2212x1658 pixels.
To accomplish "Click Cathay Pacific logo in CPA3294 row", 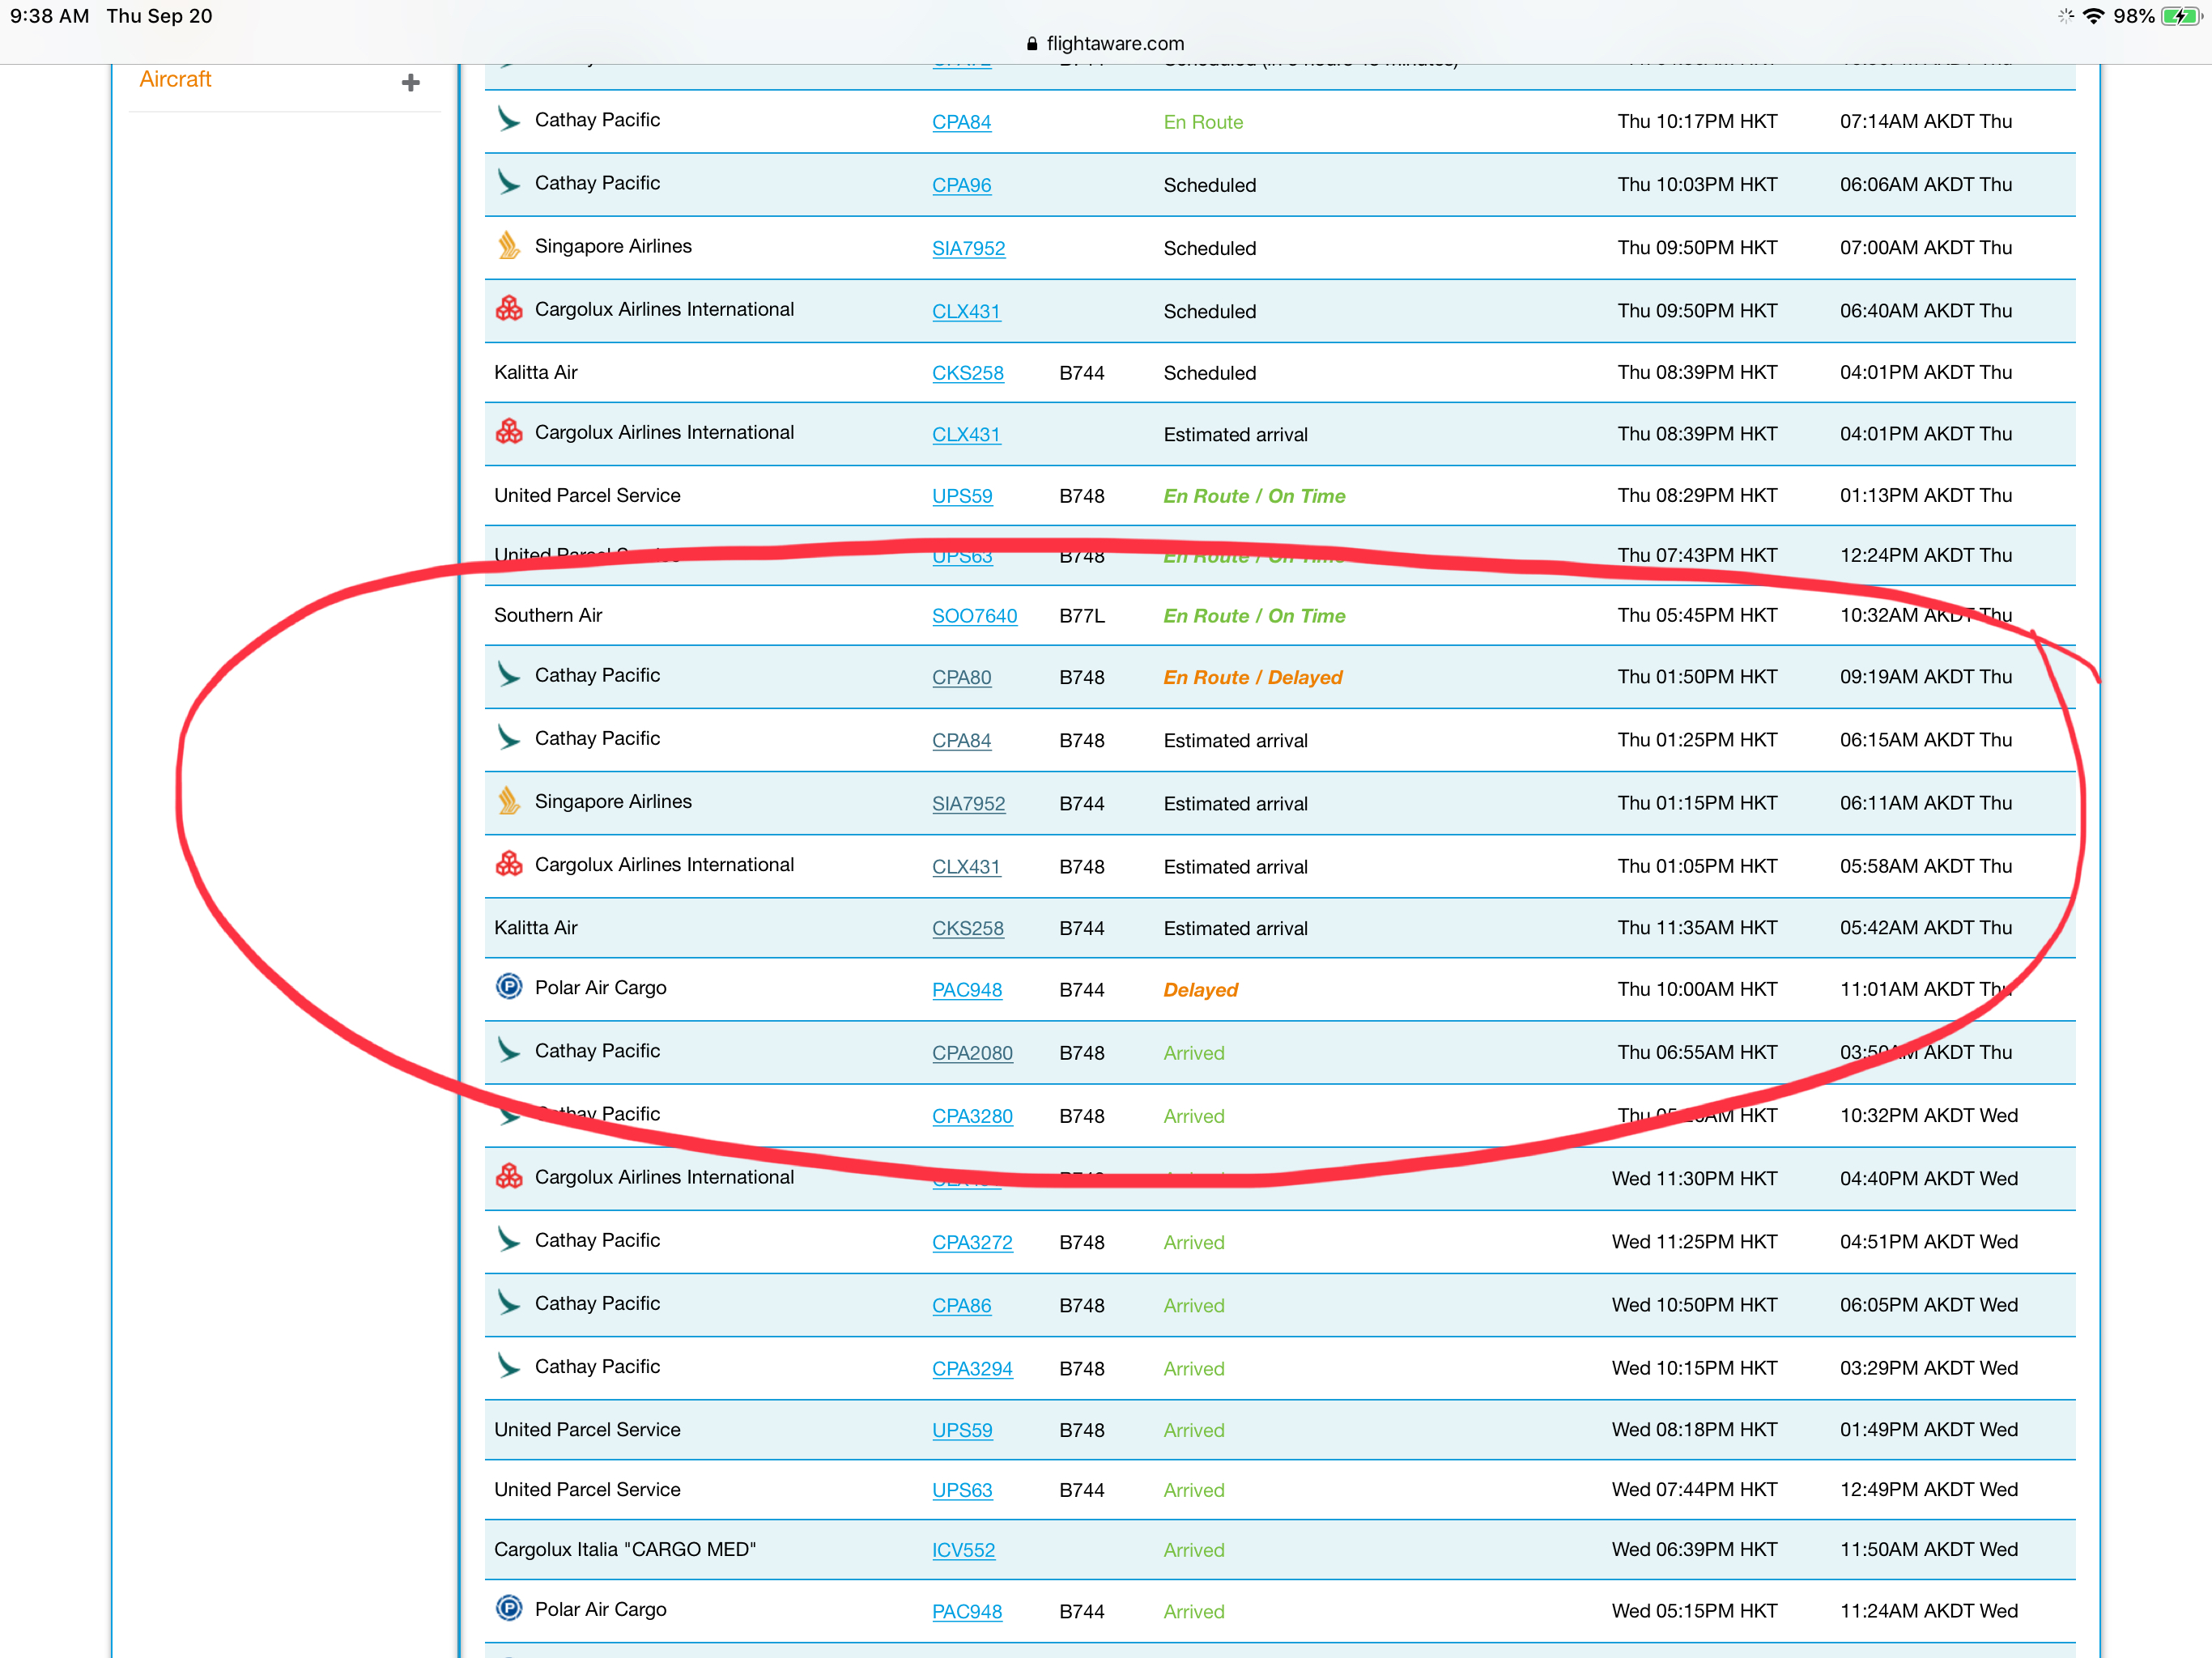I will point(509,1365).
